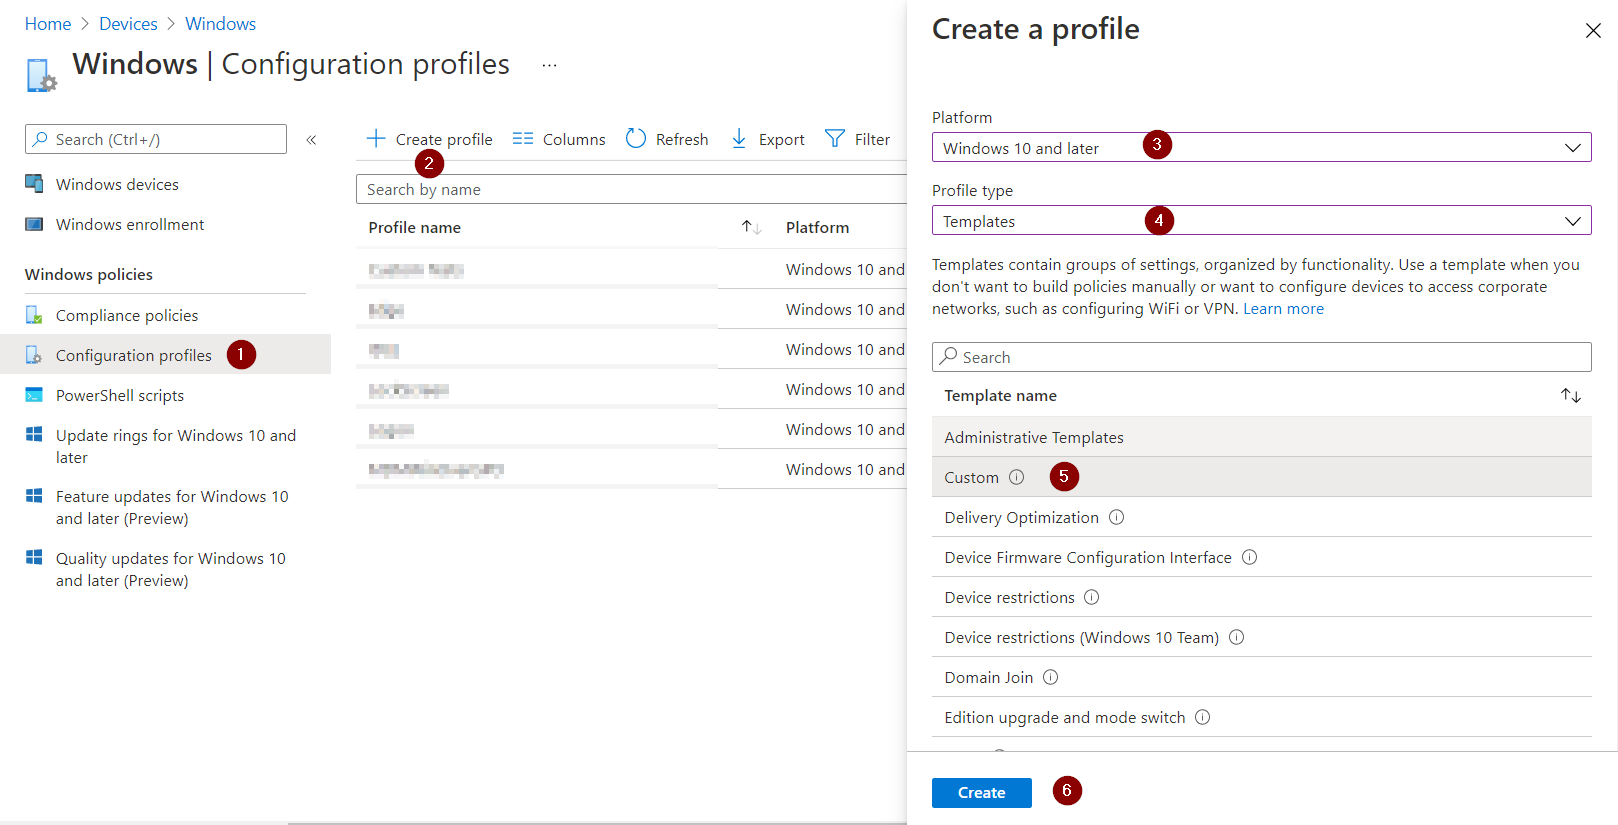Viewport: 1618px width, 825px height.
Task: Open Quality updates for Windows 10 and later
Action: [171, 569]
